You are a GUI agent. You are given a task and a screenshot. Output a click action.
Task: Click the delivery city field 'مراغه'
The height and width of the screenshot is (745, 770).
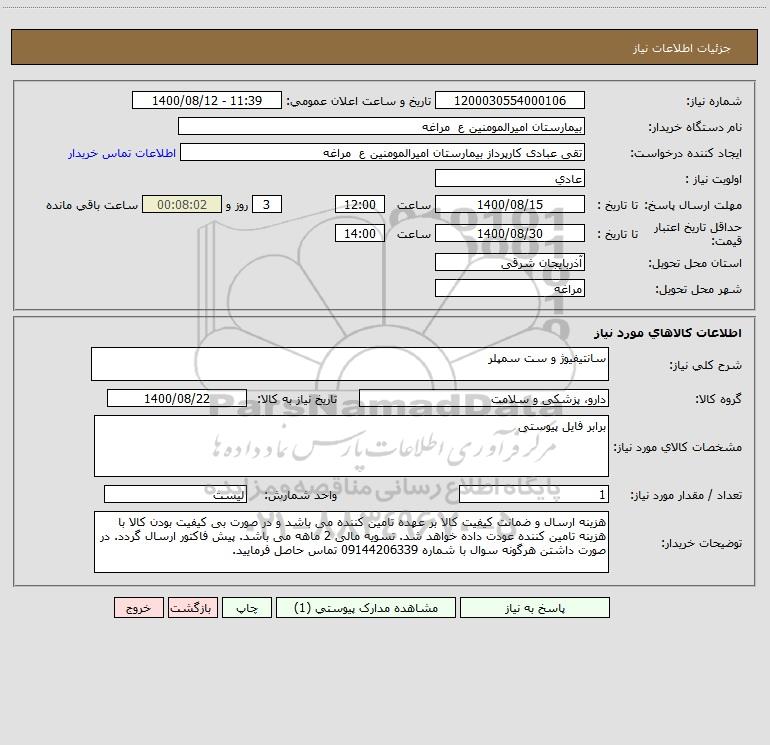pos(510,288)
